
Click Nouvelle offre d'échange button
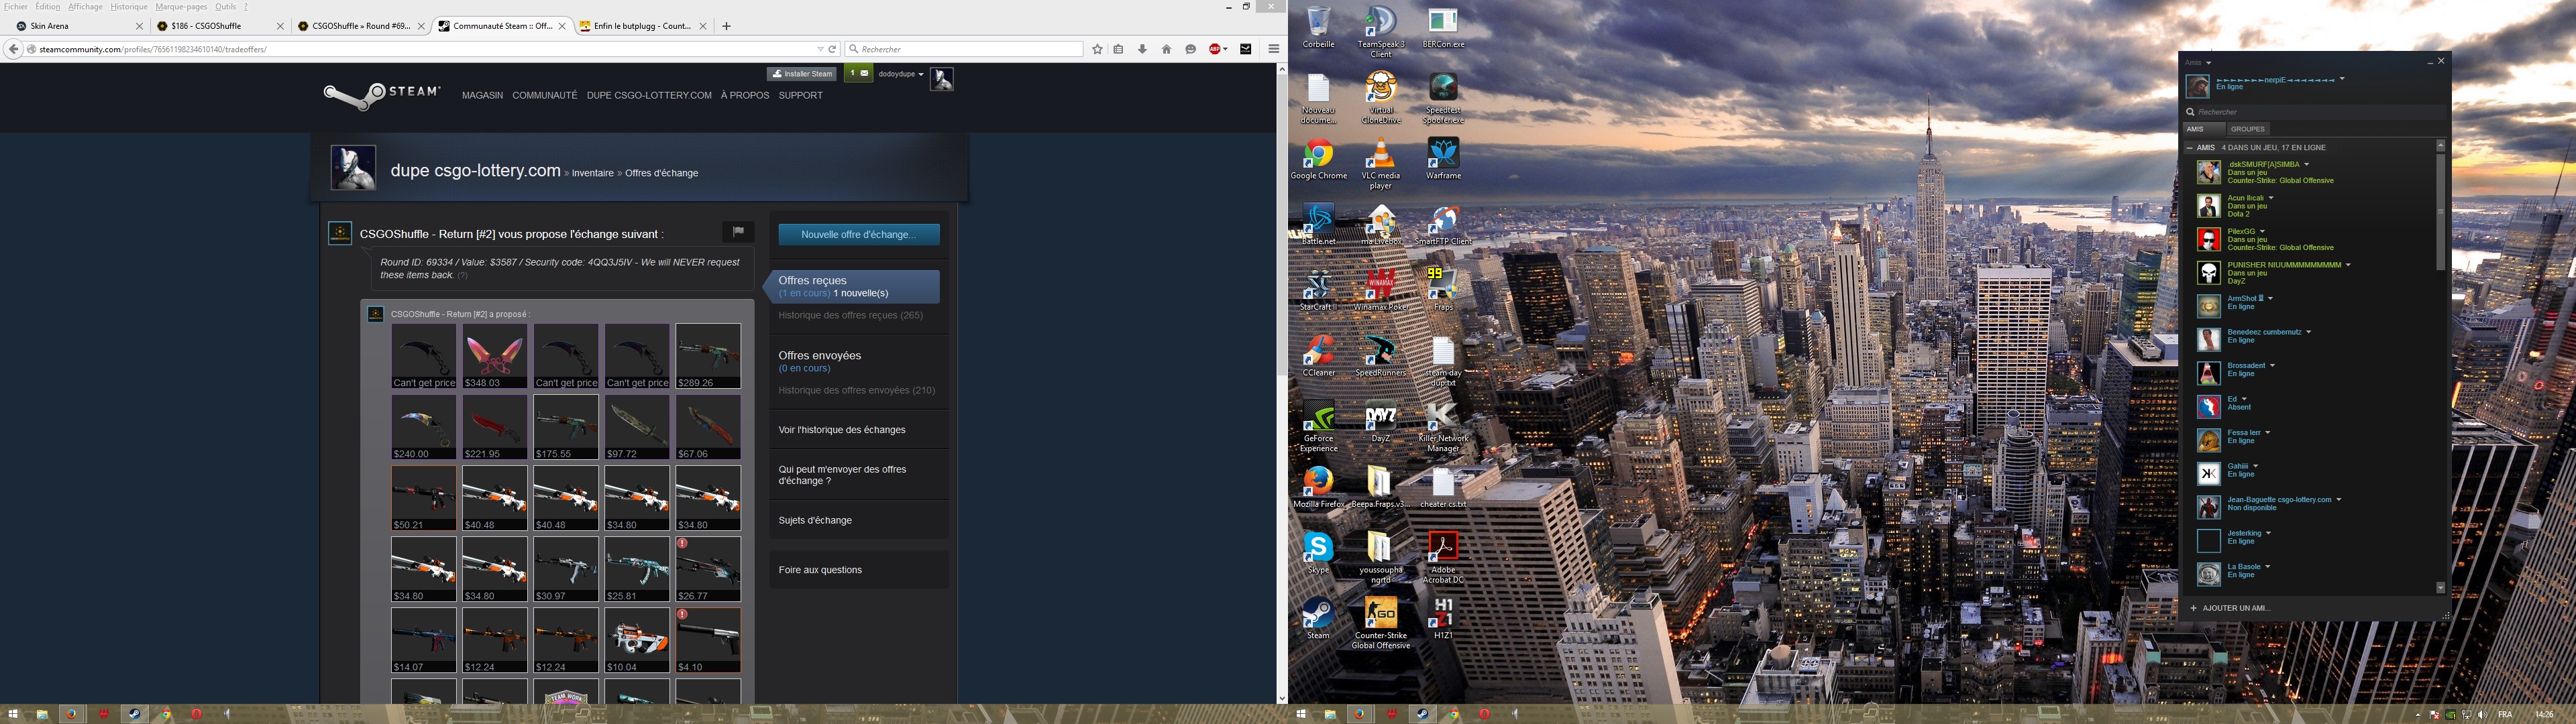click(858, 234)
